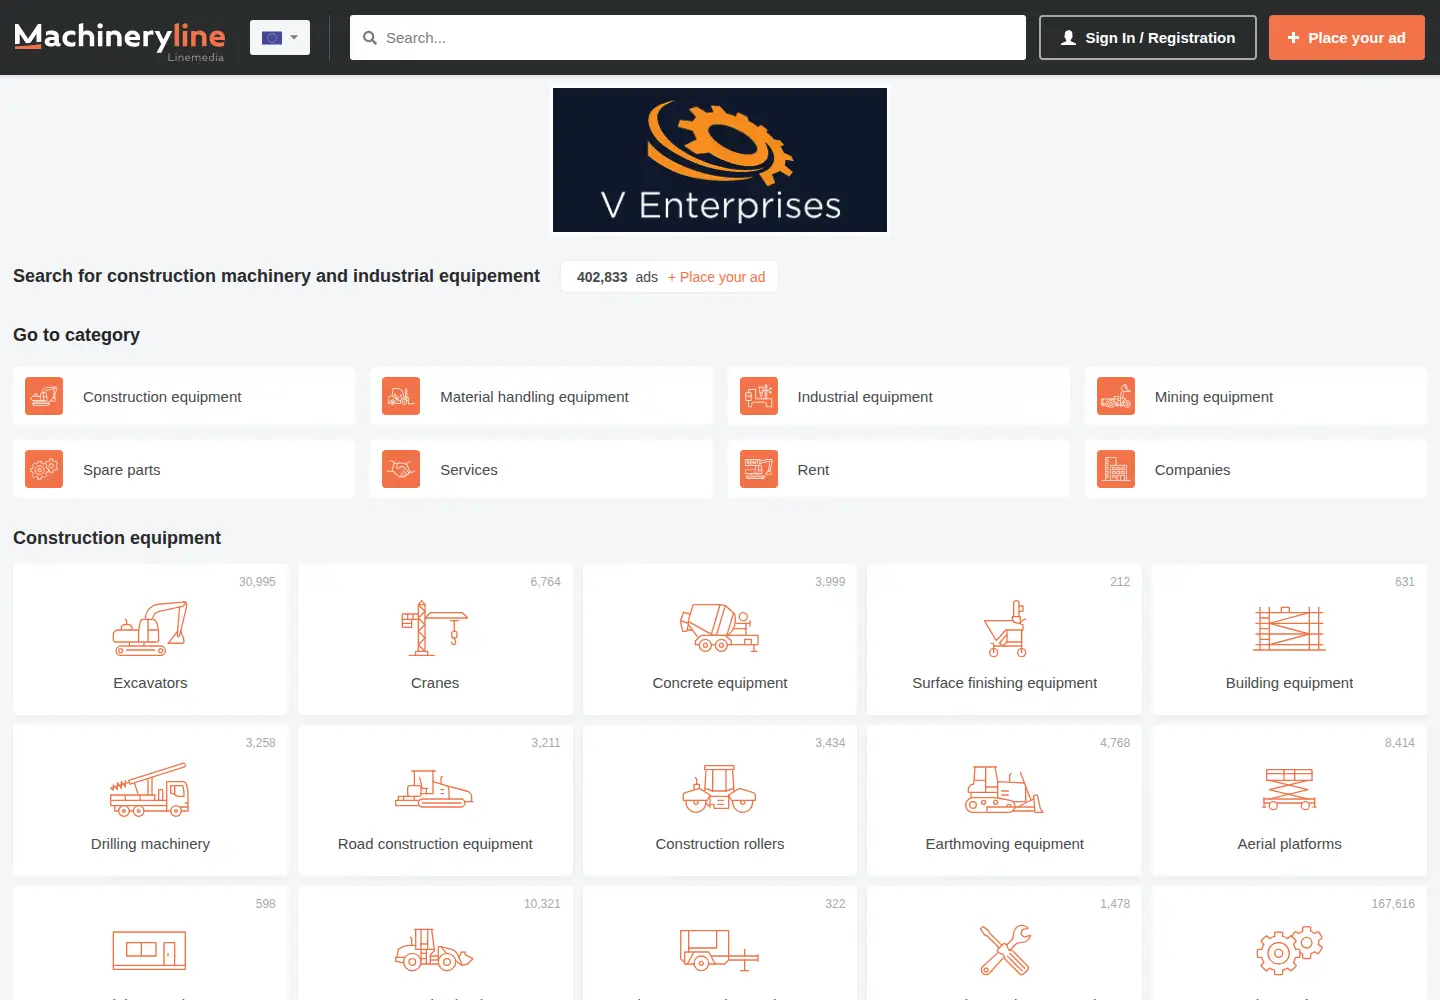Select the Earthmoving equipment label
The height and width of the screenshot is (1000, 1440).
pos(1005,844)
